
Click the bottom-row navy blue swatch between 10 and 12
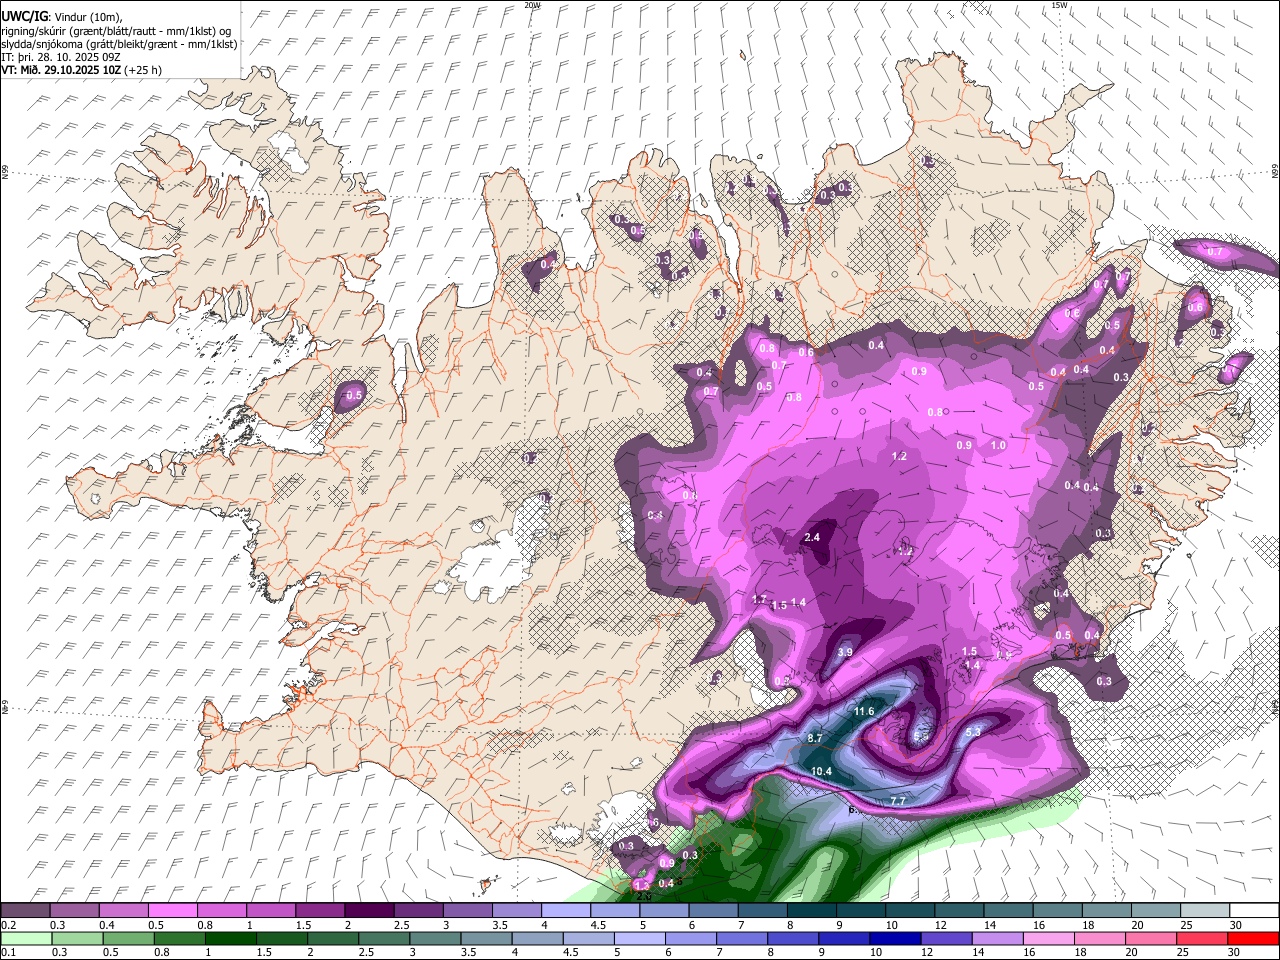pos(895,938)
